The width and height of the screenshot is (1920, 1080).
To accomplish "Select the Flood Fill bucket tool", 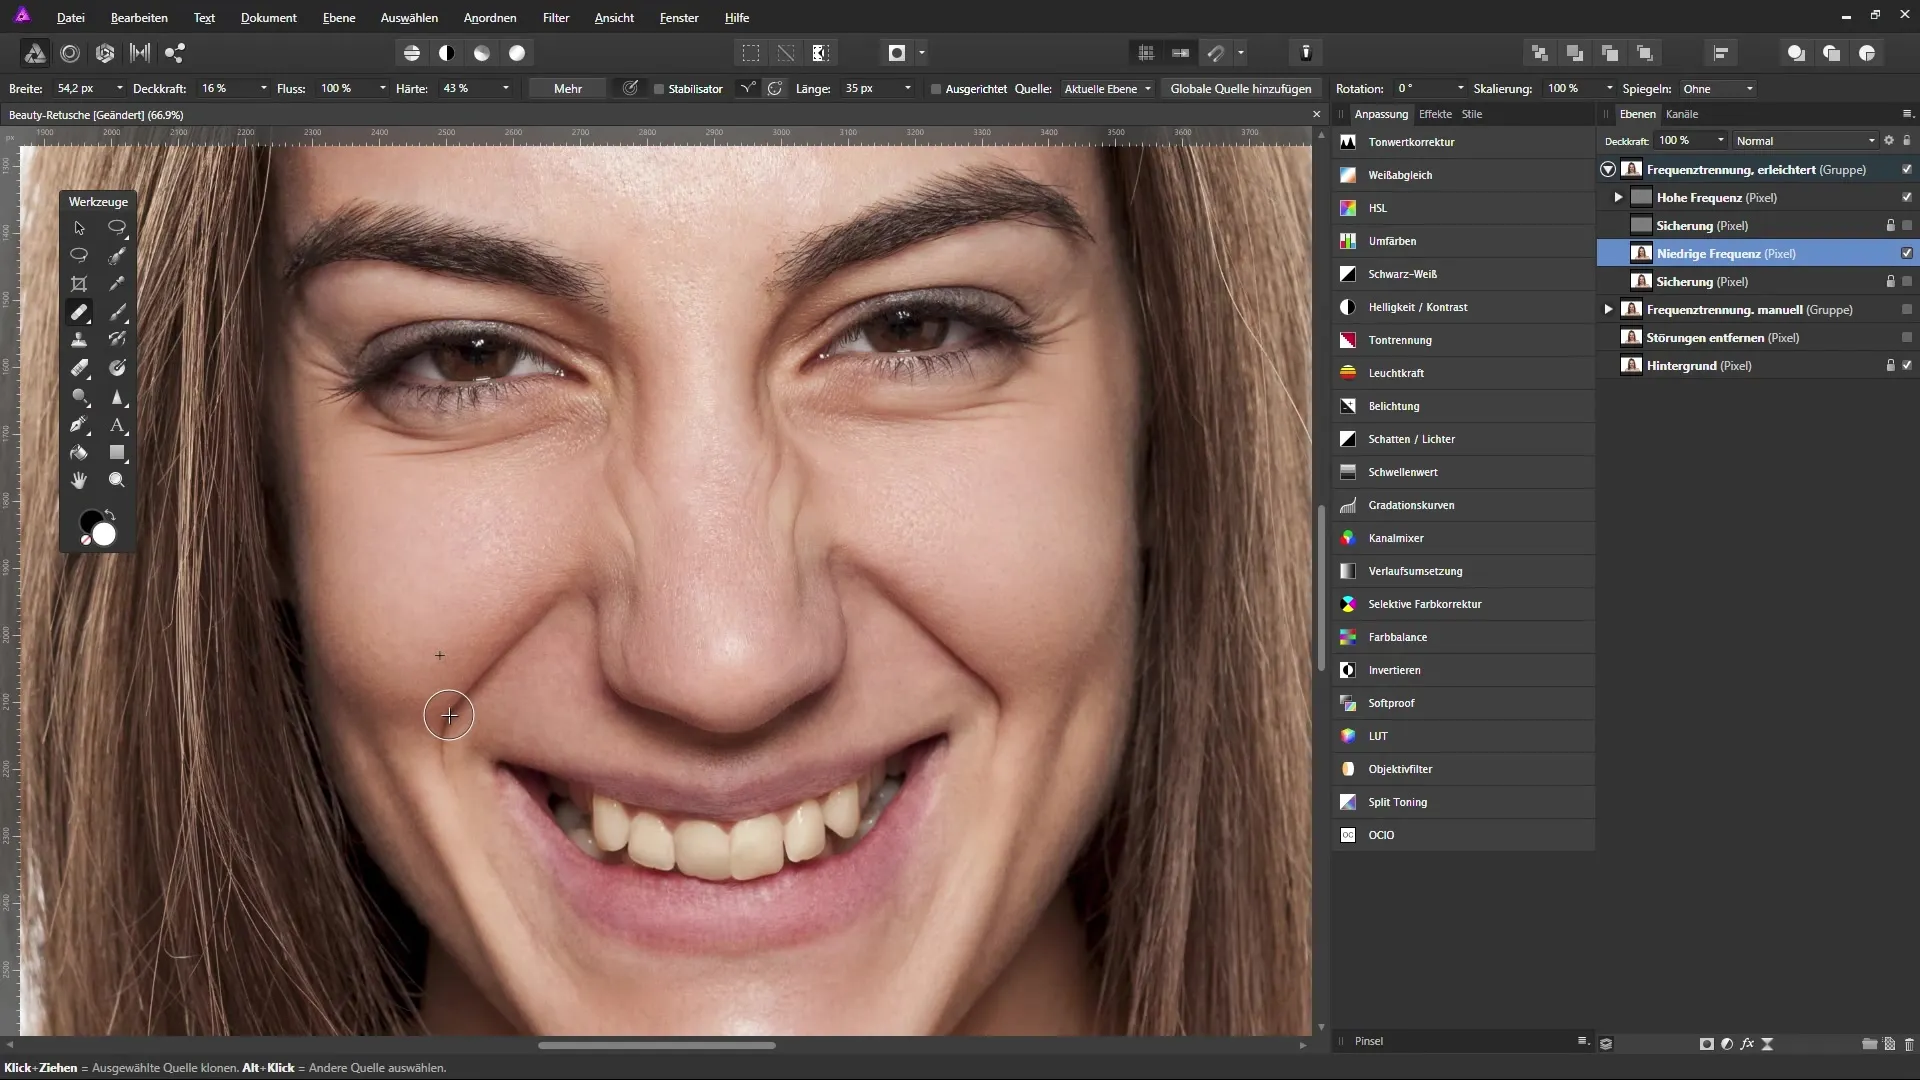I will point(79,453).
